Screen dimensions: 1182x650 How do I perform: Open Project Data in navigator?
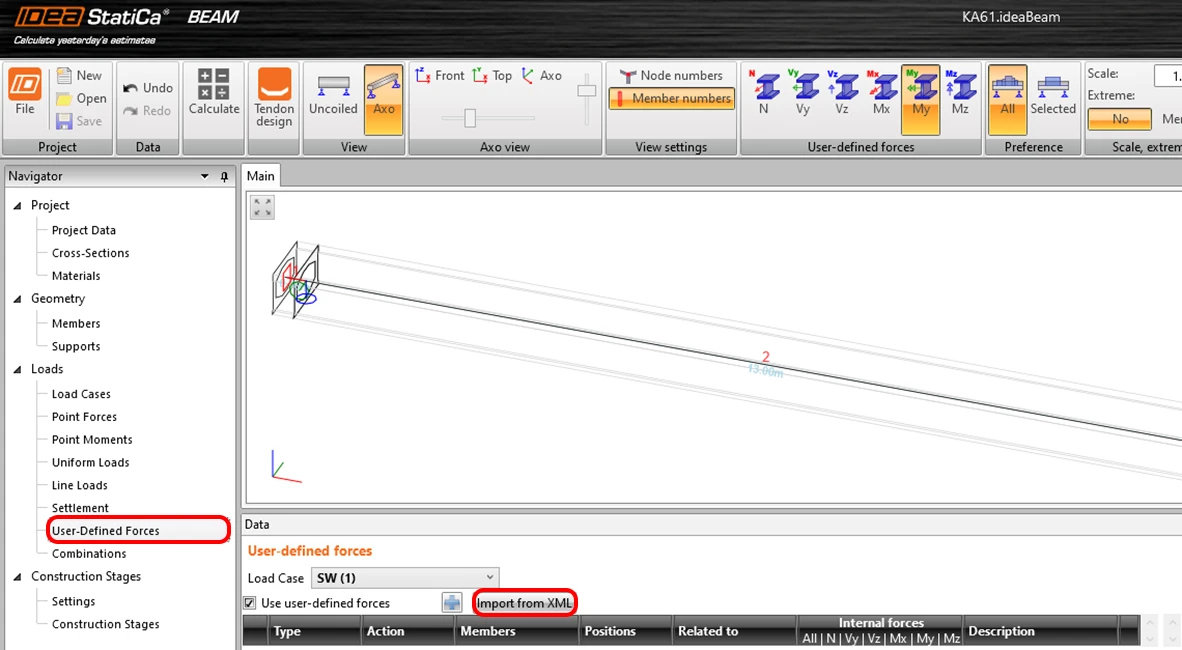84,230
